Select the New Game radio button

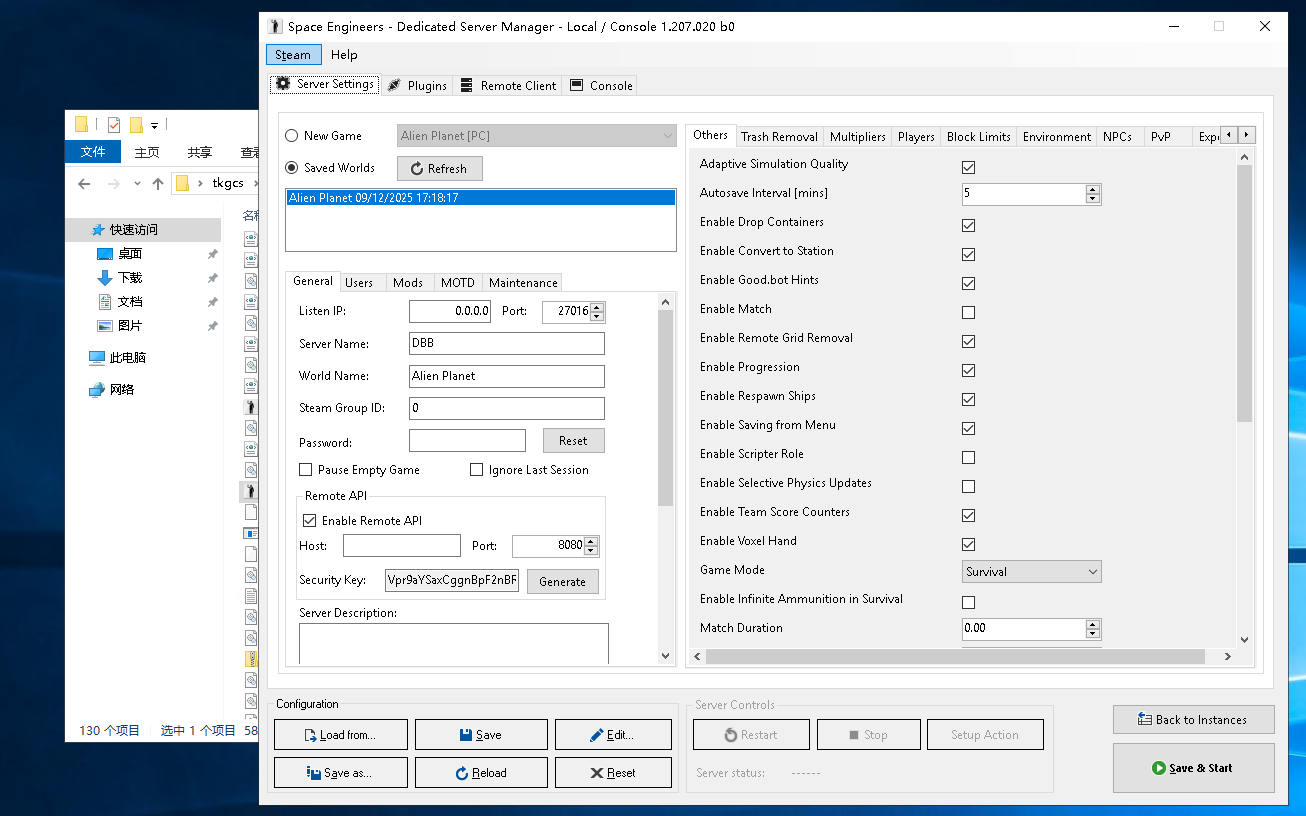click(x=292, y=136)
